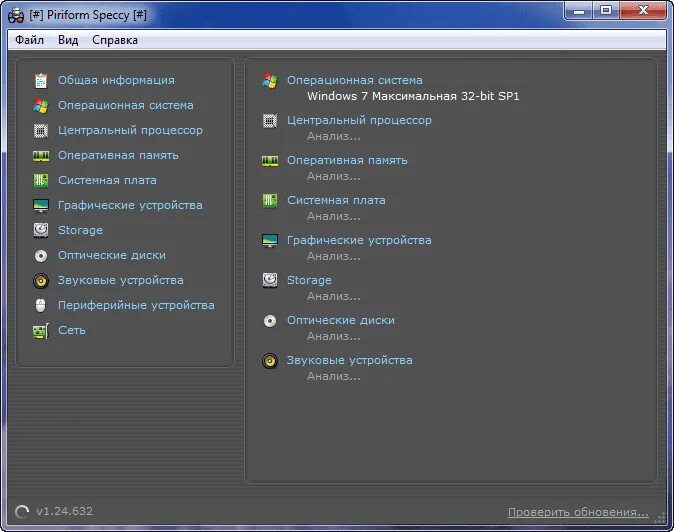Click the RAM stick icon in the sidebar
The width and height of the screenshot is (674, 532).
pos(41,156)
